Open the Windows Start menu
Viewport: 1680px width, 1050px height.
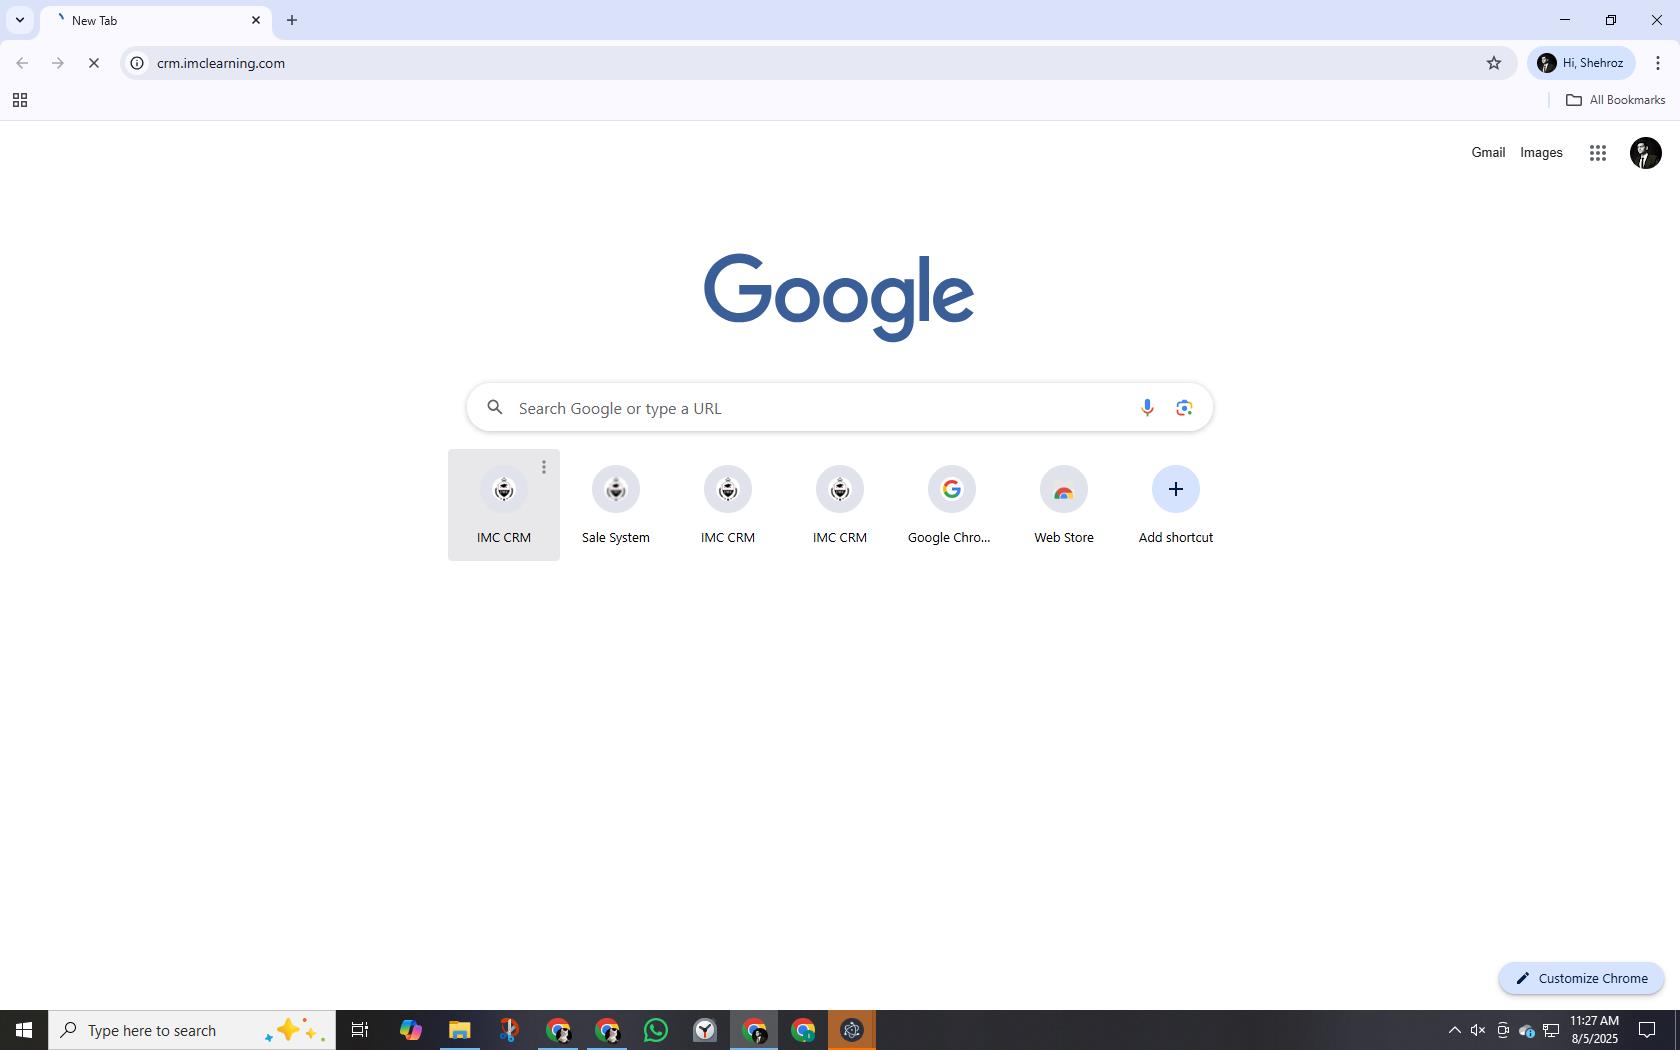pyautogui.click(x=24, y=1030)
